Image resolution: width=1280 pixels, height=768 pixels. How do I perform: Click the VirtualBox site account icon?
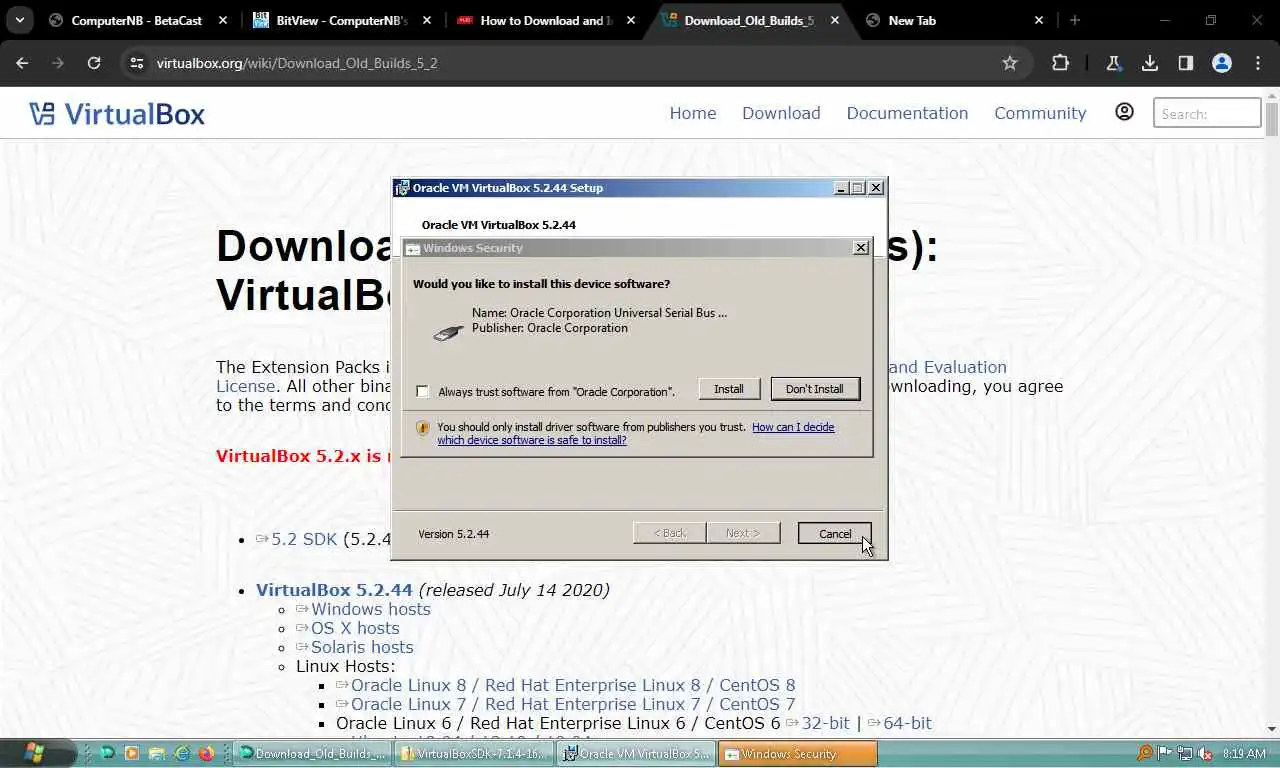pyautogui.click(x=1124, y=112)
